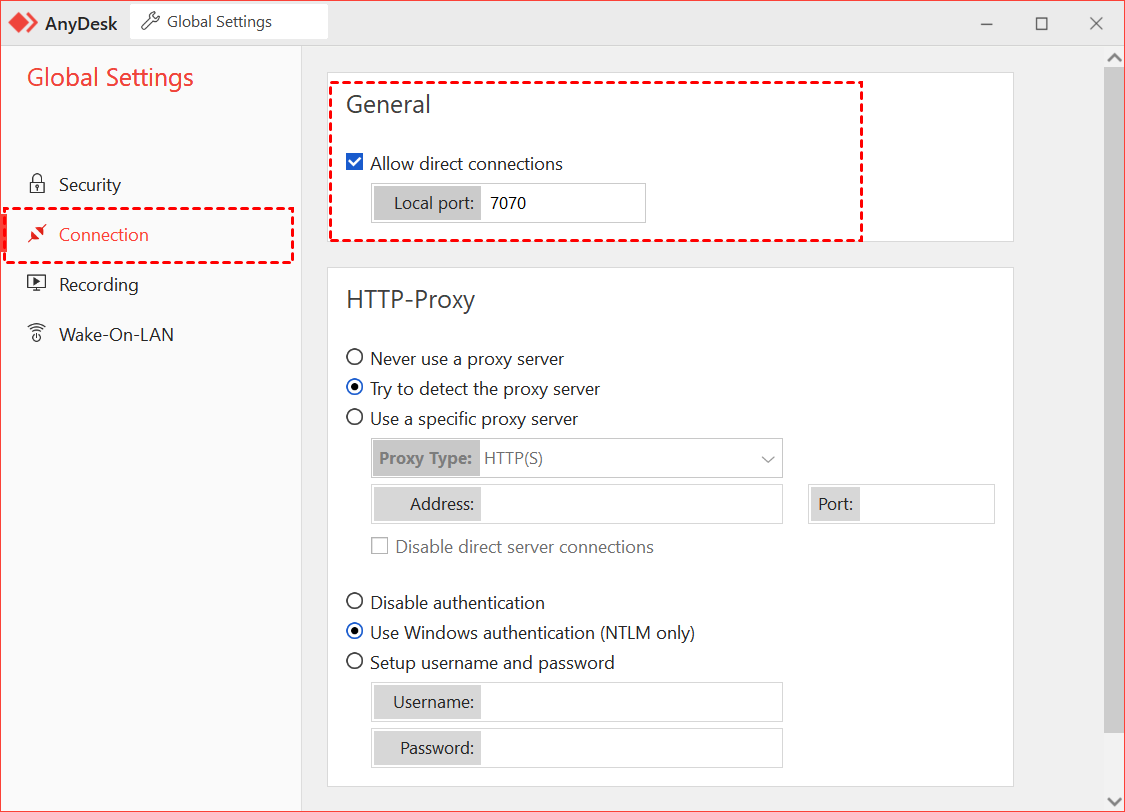
Task: Click the wrench icon on Global Settings tab
Action: coord(151,21)
